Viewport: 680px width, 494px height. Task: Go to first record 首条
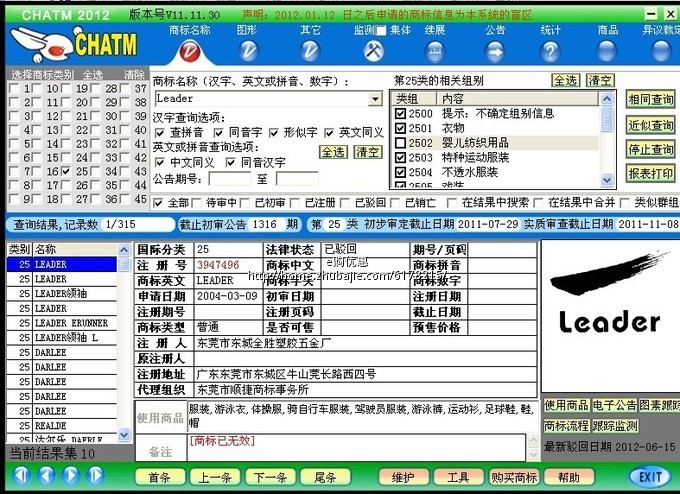pyautogui.click(x=160, y=478)
